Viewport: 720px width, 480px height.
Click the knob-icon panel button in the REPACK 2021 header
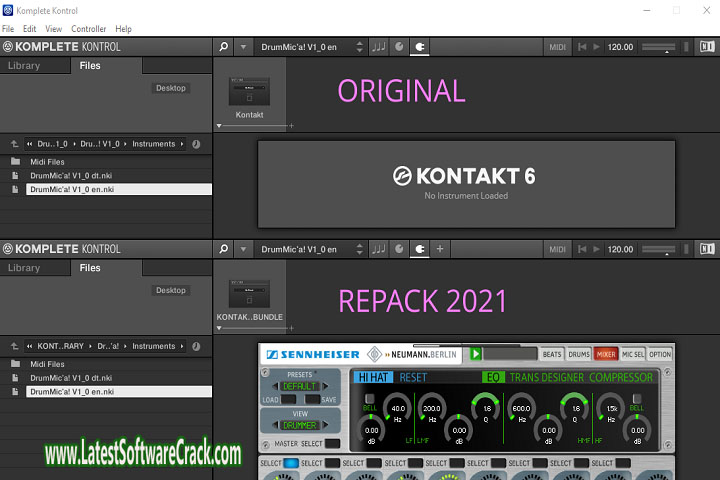(x=399, y=249)
